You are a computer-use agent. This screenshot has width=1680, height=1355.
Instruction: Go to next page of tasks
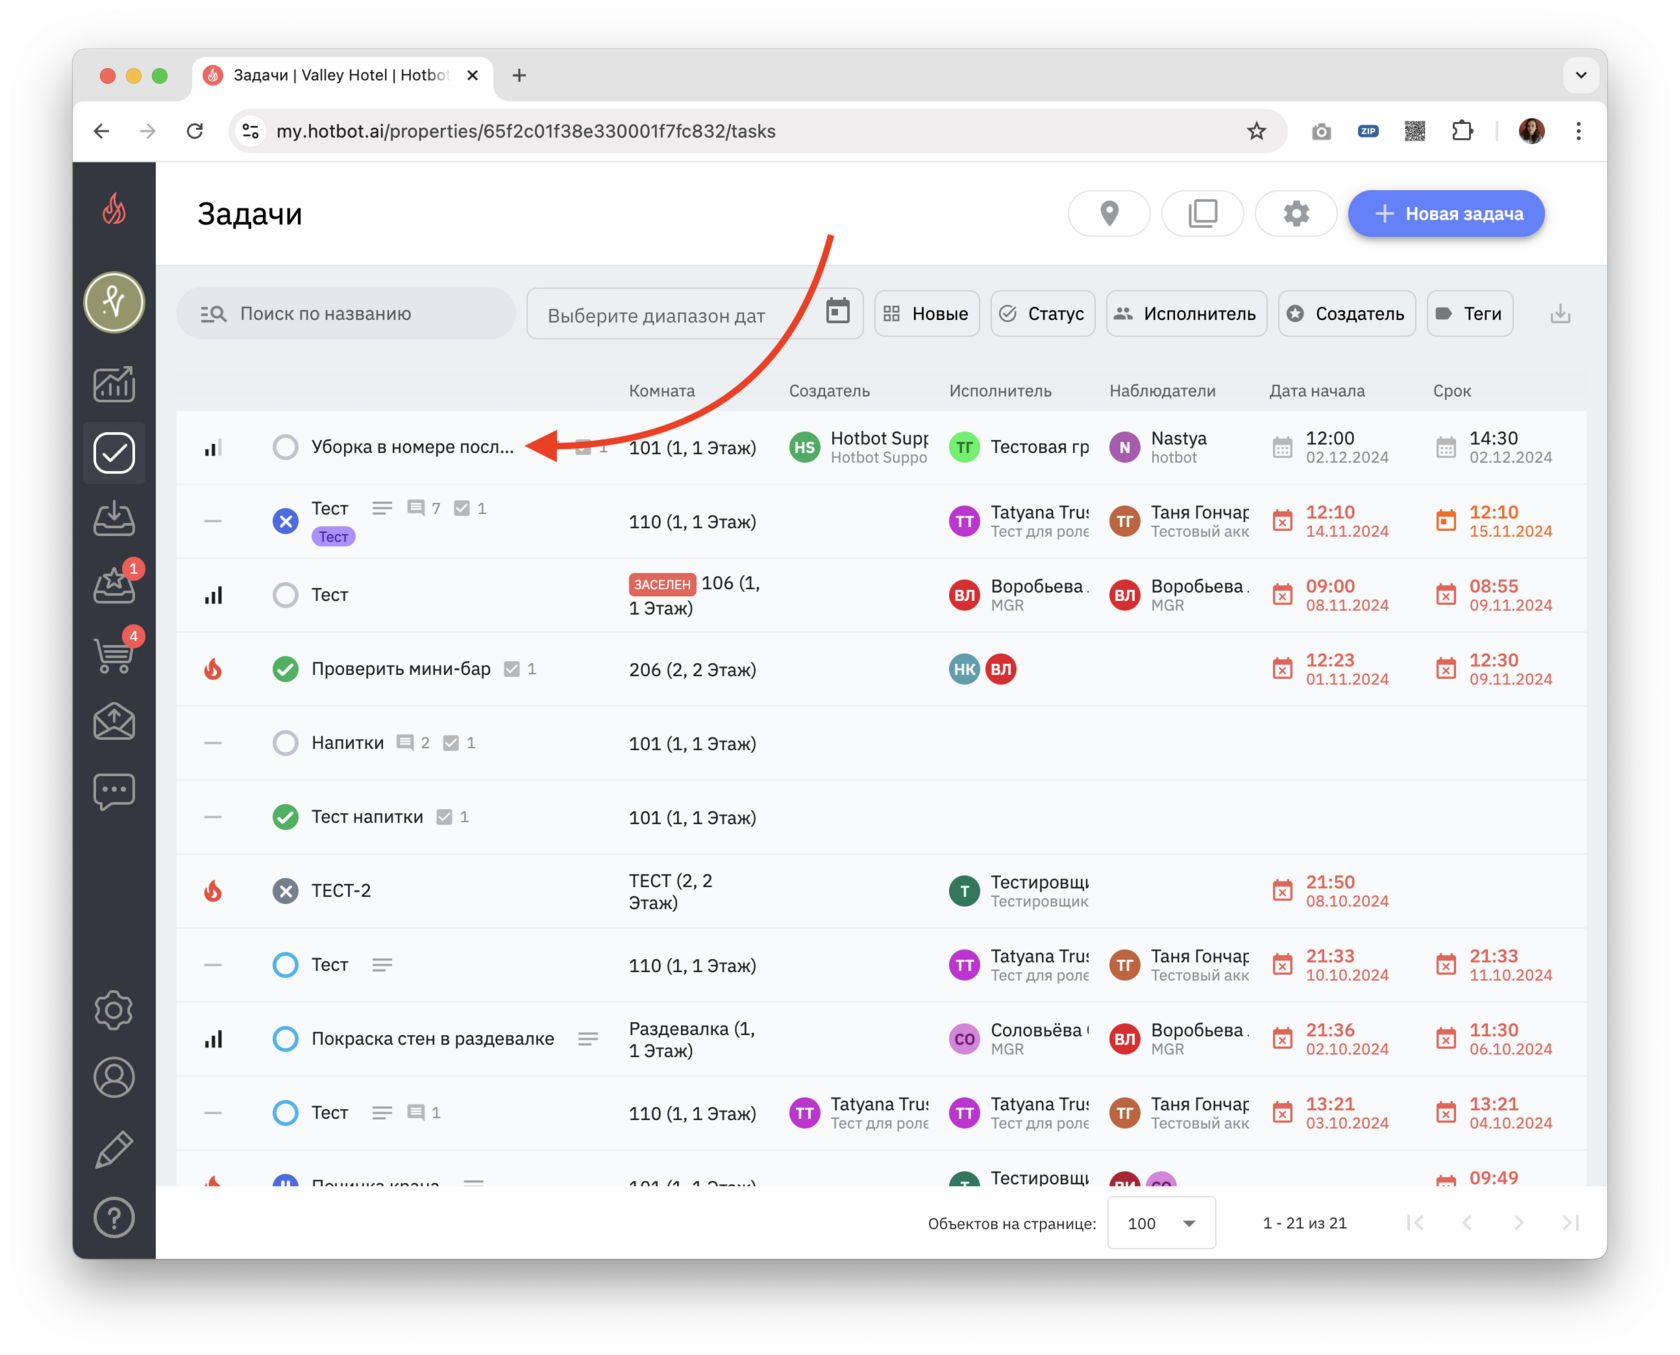point(1518,1223)
